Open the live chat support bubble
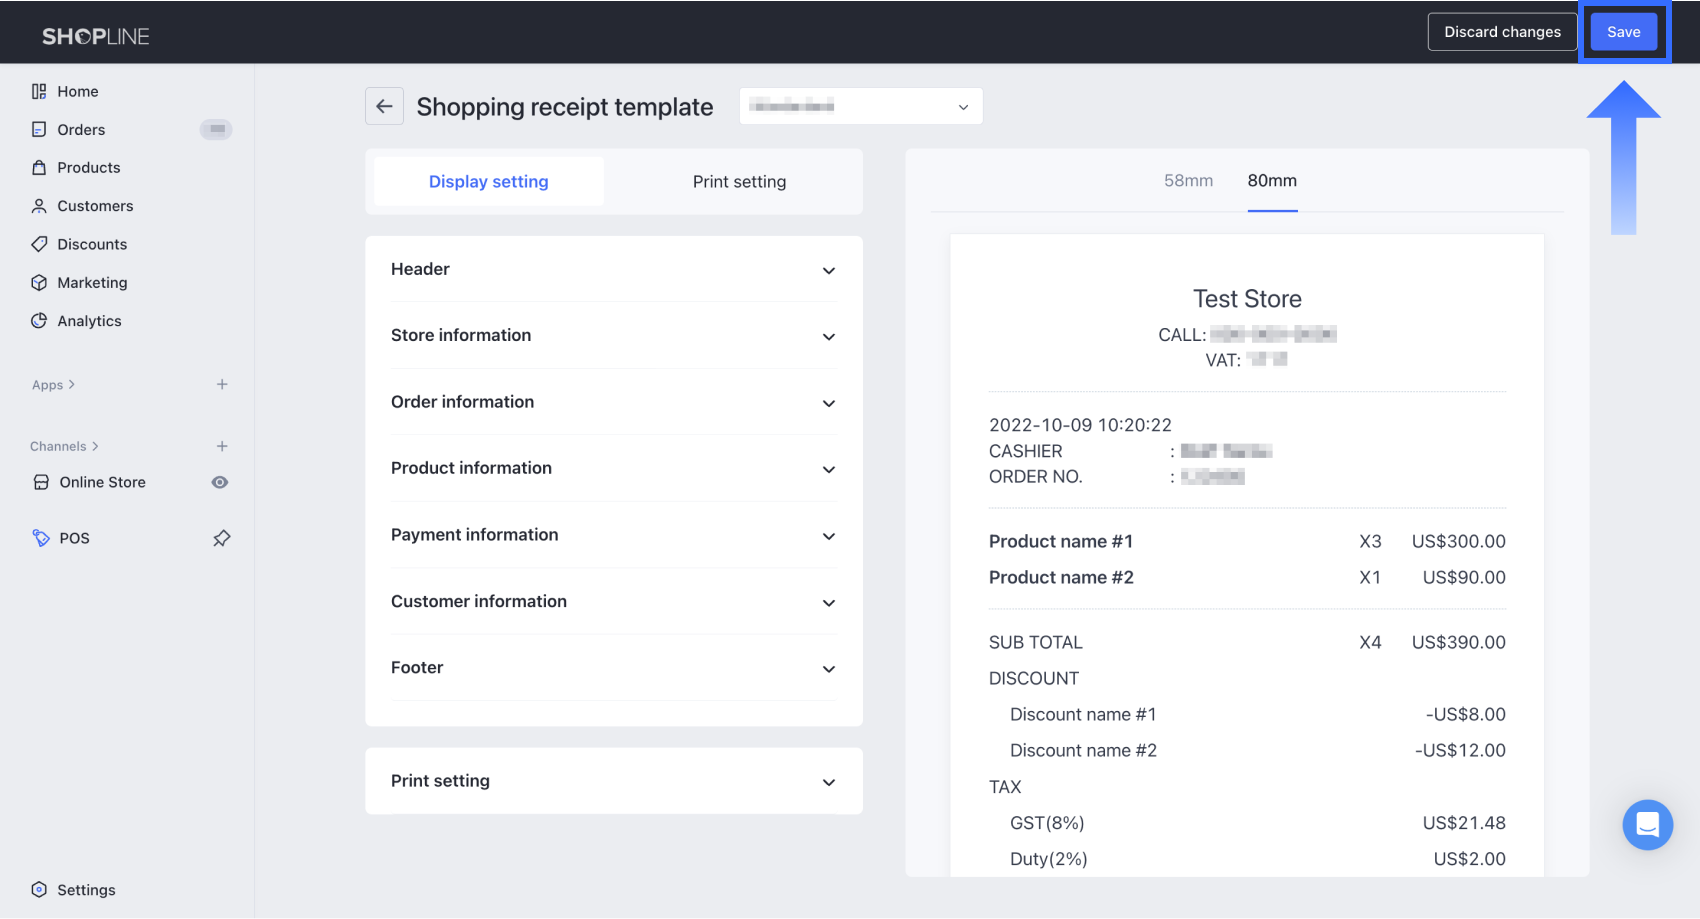This screenshot has height=919, width=1700. (1647, 825)
